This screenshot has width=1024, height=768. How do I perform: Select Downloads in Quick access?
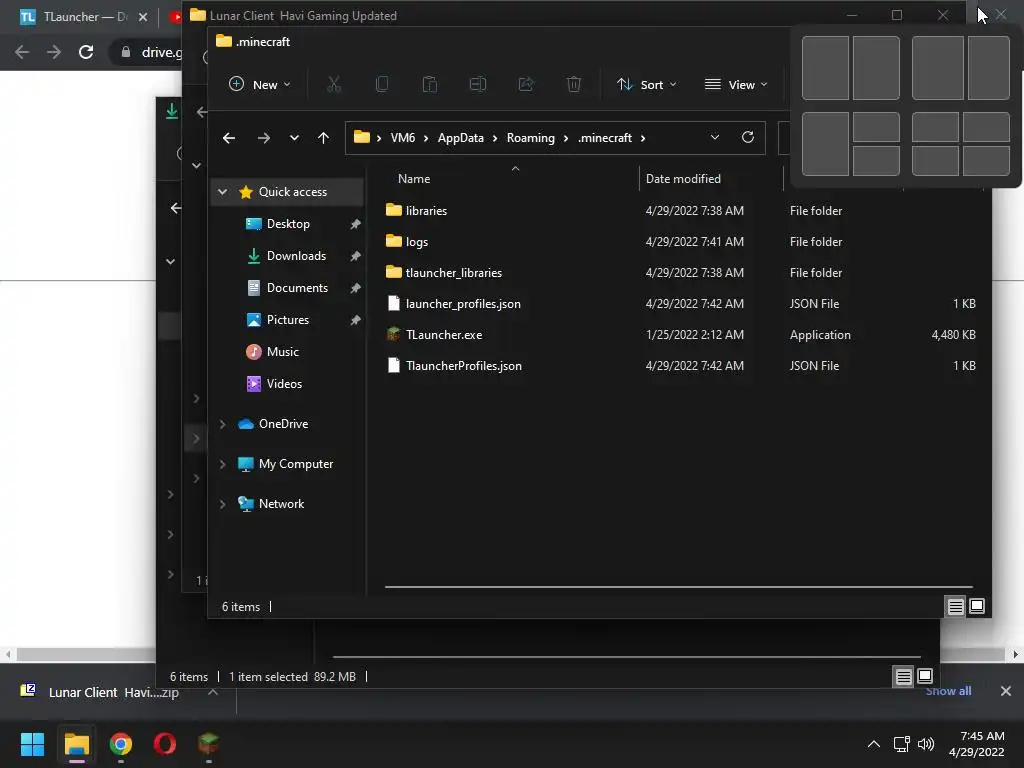296,256
